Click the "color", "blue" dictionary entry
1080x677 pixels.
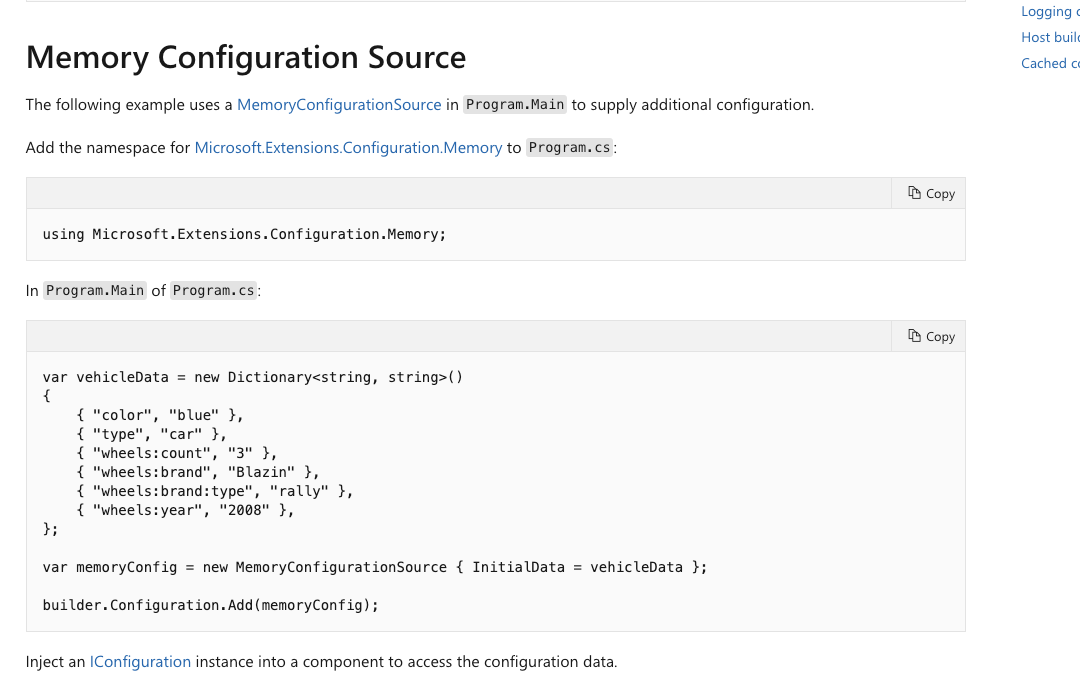click(x=160, y=415)
